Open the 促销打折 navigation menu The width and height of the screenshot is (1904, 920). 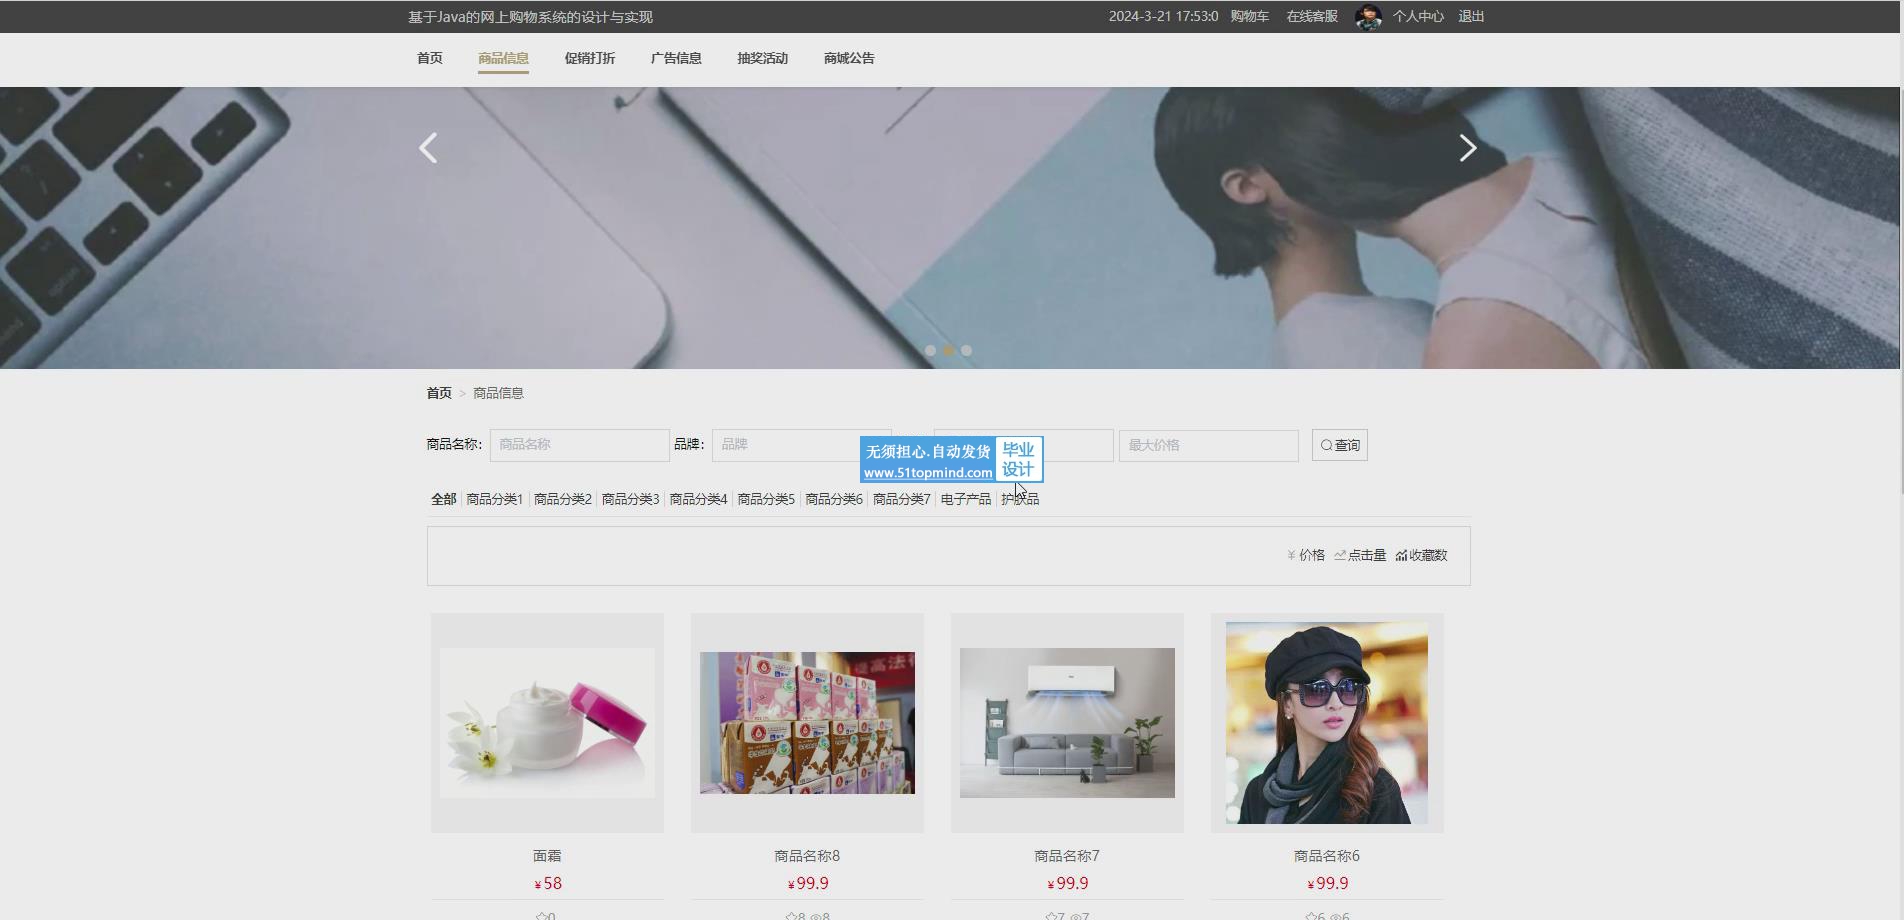pos(589,58)
